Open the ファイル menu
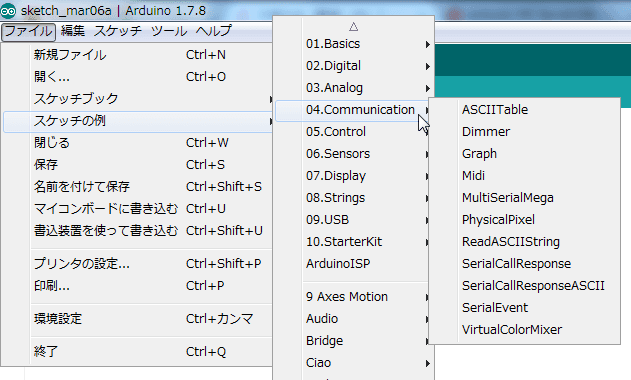631x380 pixels. (28, 31)
